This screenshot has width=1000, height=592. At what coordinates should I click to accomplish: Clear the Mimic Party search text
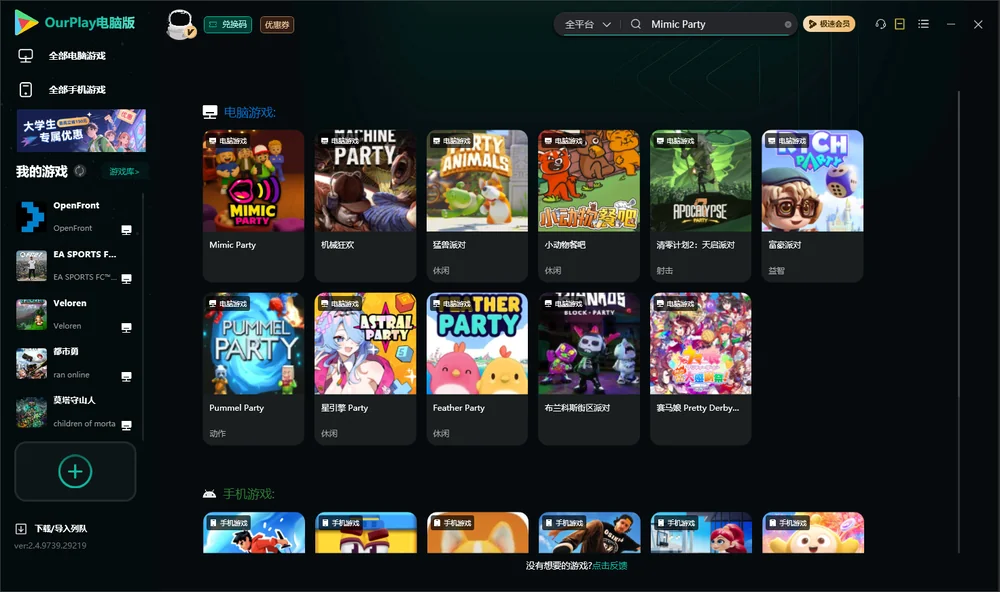tap(788, 25)
